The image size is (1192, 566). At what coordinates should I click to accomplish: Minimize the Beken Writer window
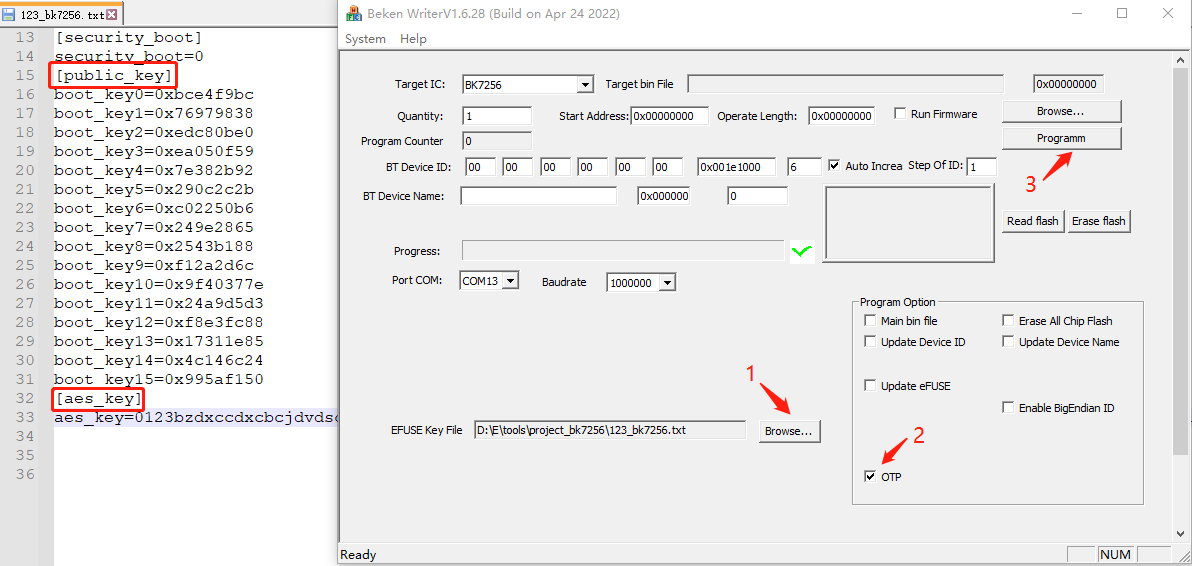click(x=1076, y=14)
